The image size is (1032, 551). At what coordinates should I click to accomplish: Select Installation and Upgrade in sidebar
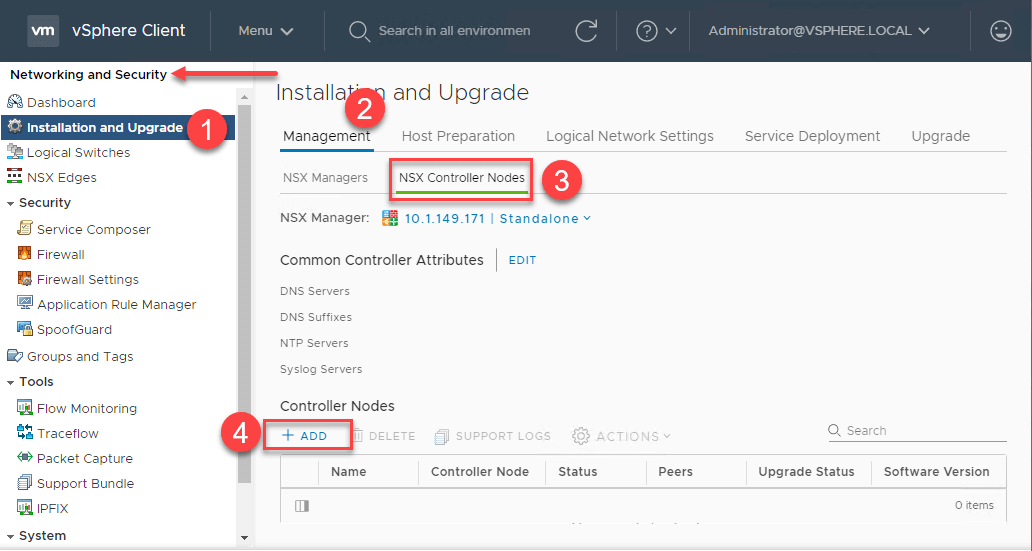[x=118, y=128]
